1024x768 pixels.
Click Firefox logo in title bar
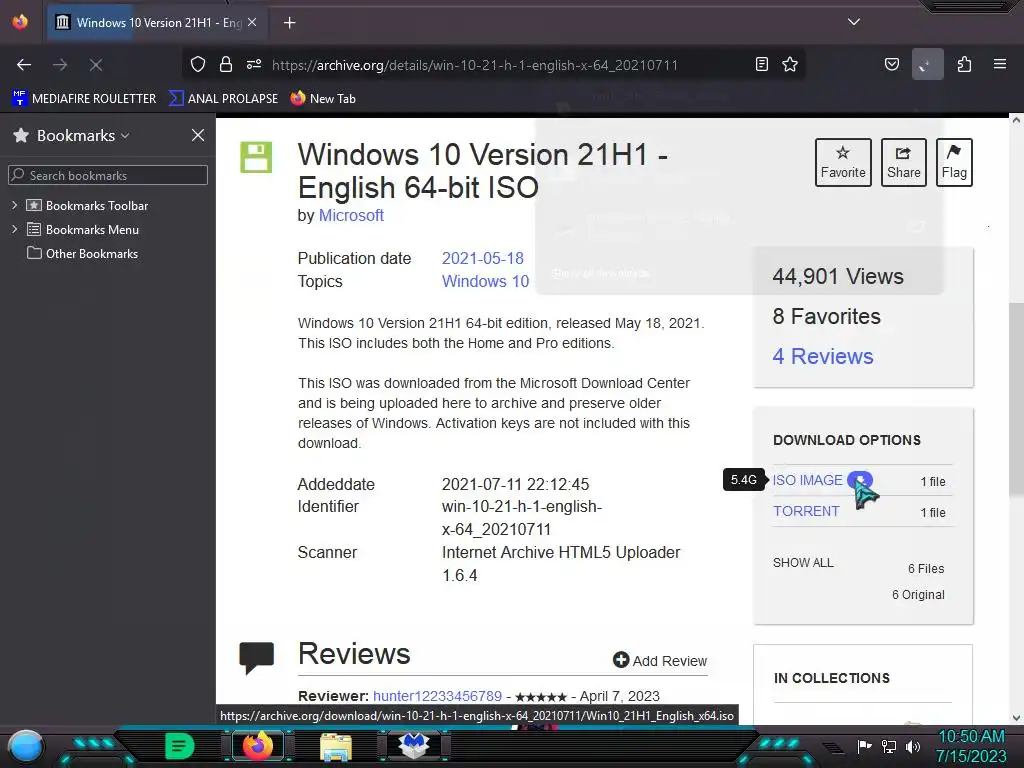(x=20, y=22)
